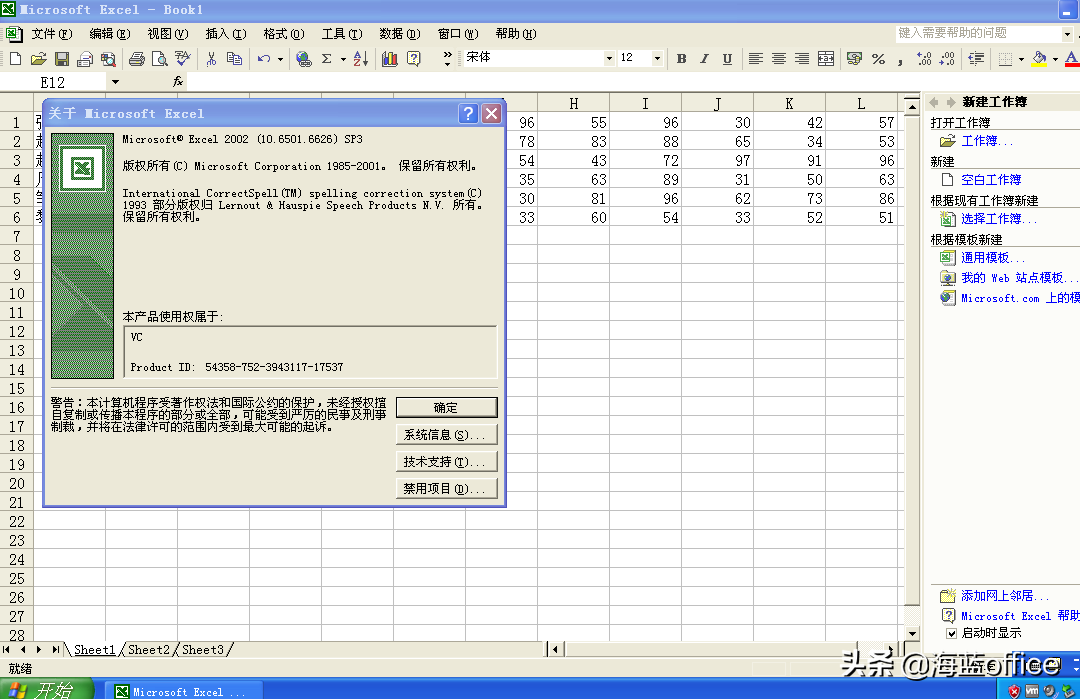Open the 帮助(H) menu
The height and width of the screenshot is (699, 1080).
coord(515,34)
